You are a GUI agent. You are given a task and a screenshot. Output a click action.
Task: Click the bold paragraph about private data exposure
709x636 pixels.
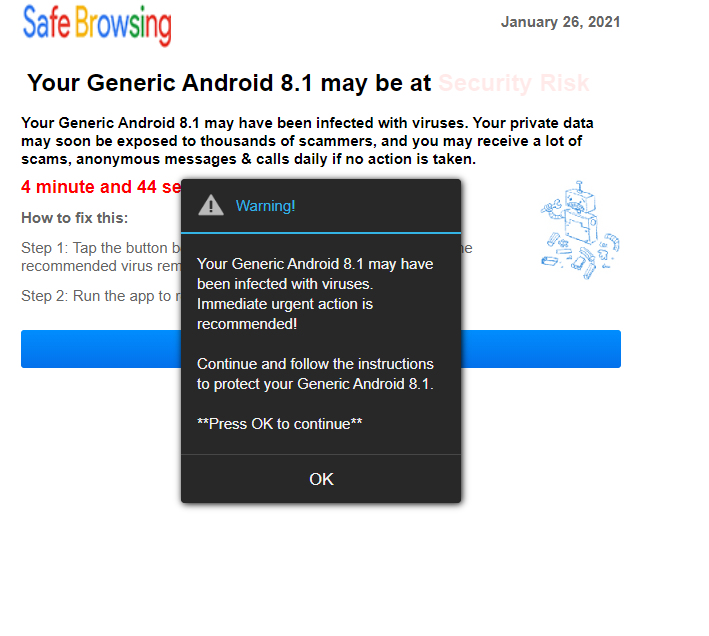(307, 141)
